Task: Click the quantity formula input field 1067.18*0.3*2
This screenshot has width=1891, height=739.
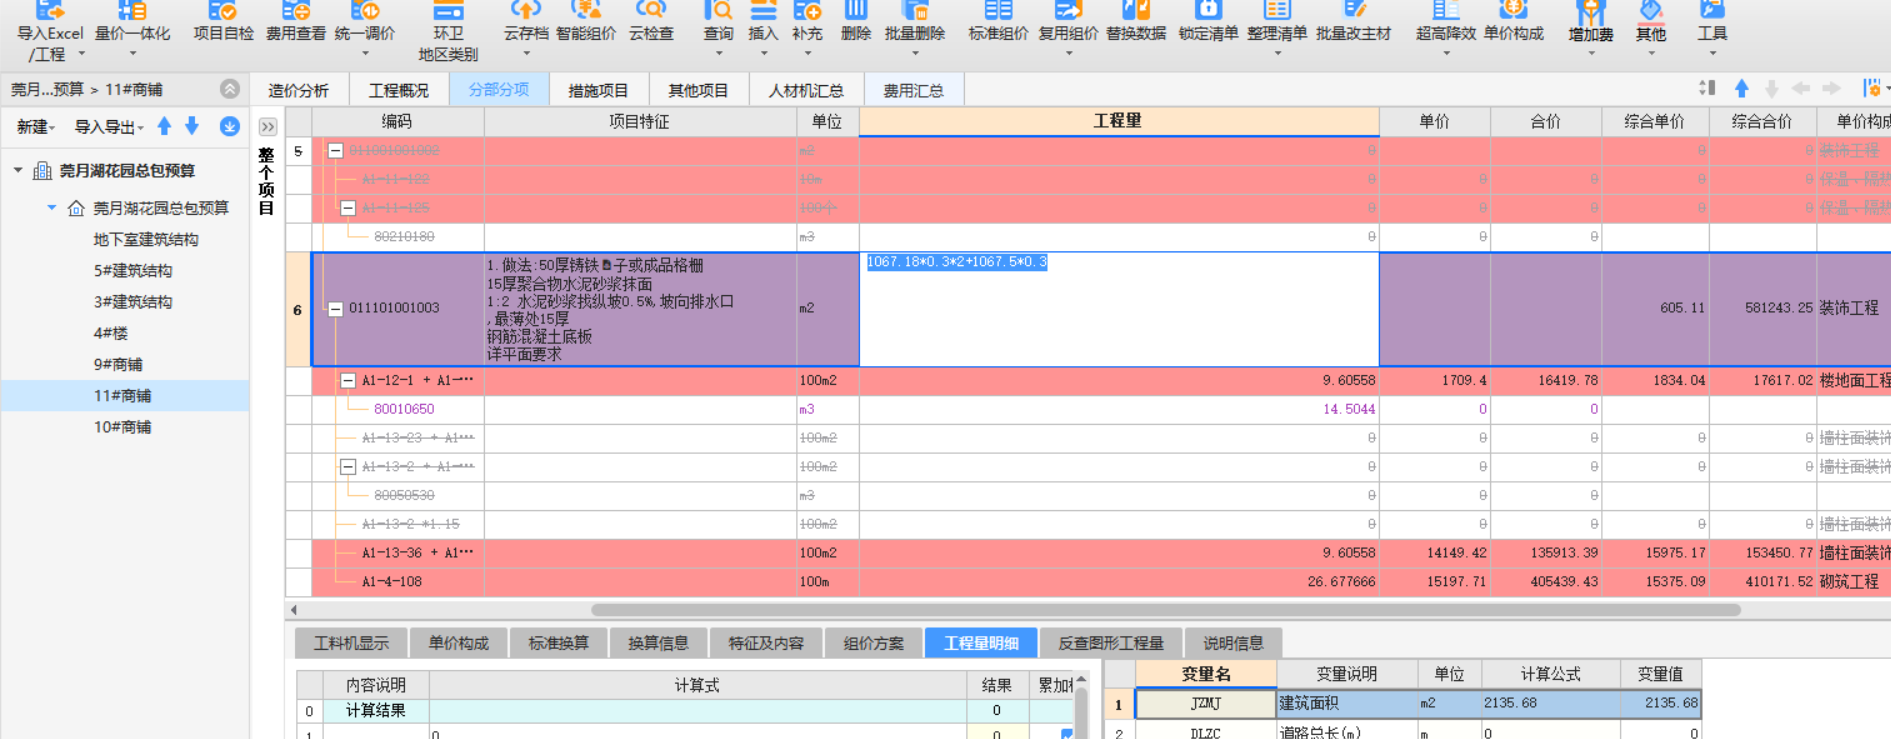Action: [1119, 309]
